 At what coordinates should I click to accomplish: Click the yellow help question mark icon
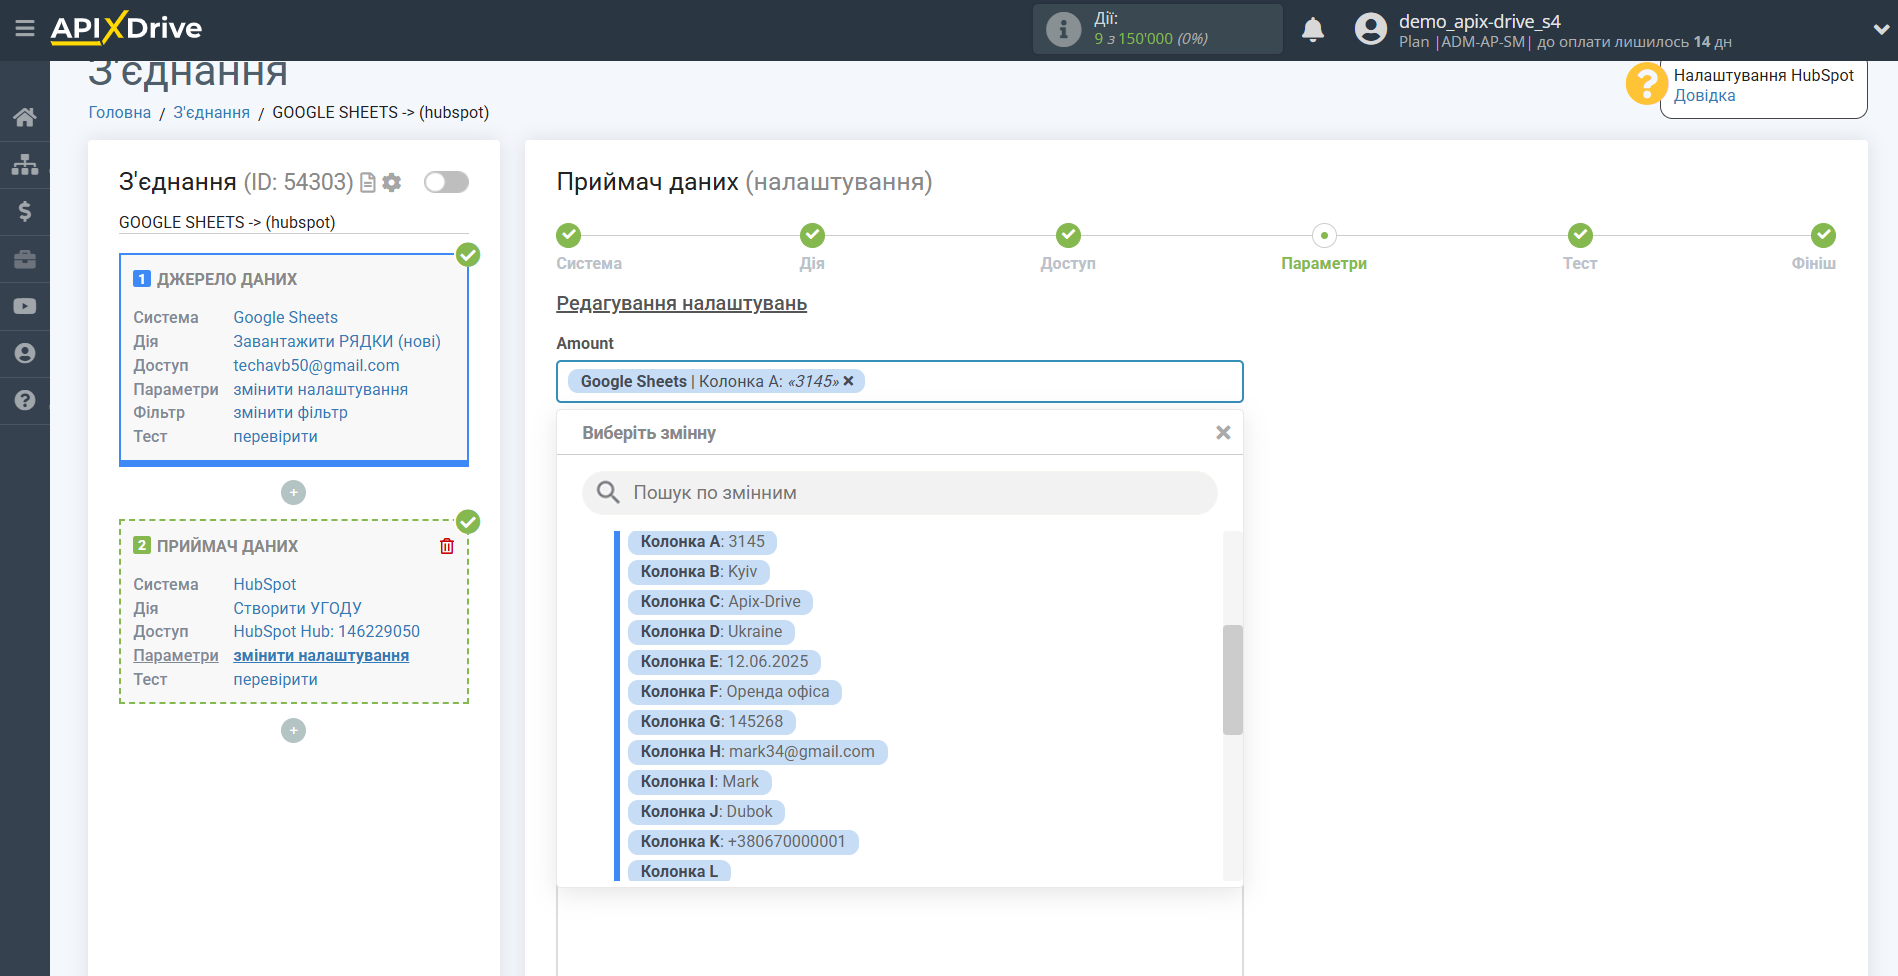[1646, 84]
